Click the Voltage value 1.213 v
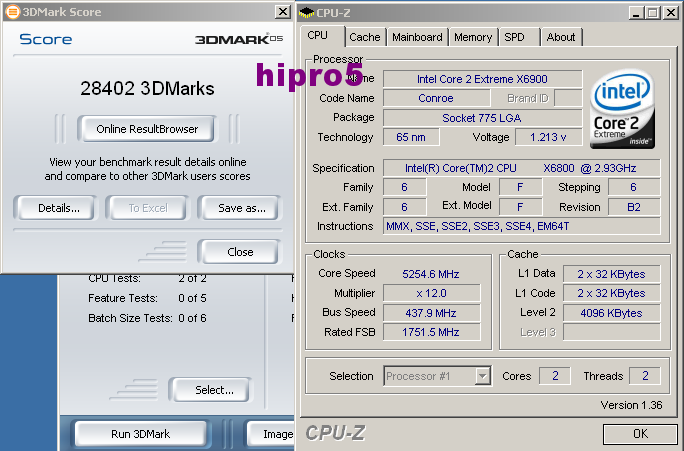The image size is (684, 451). click(x=548, y=137)
